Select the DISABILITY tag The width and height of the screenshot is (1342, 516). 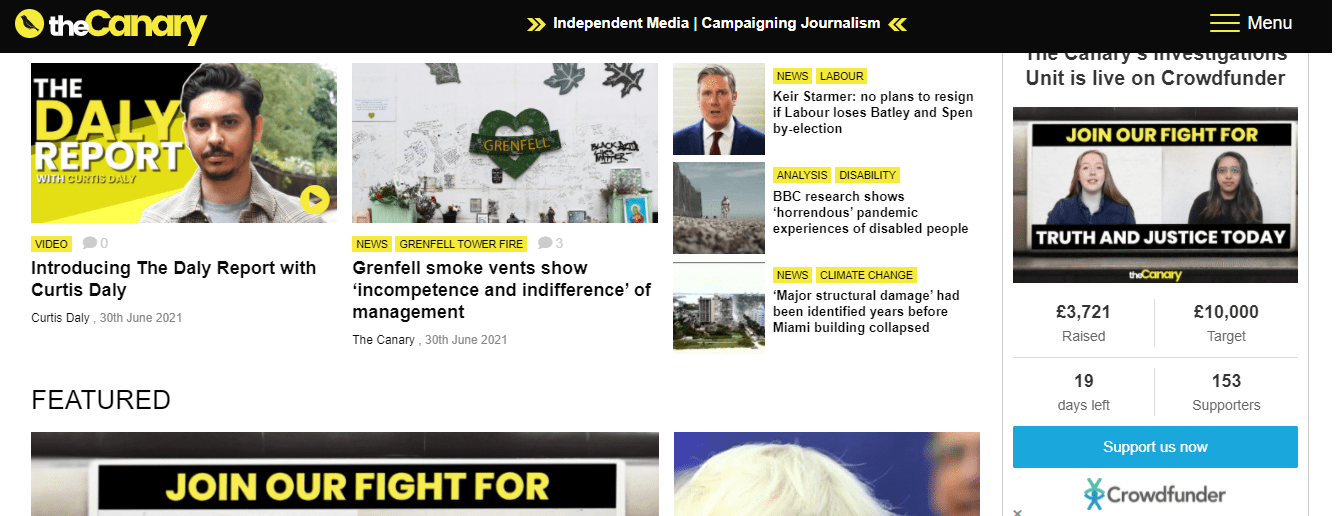867,175
